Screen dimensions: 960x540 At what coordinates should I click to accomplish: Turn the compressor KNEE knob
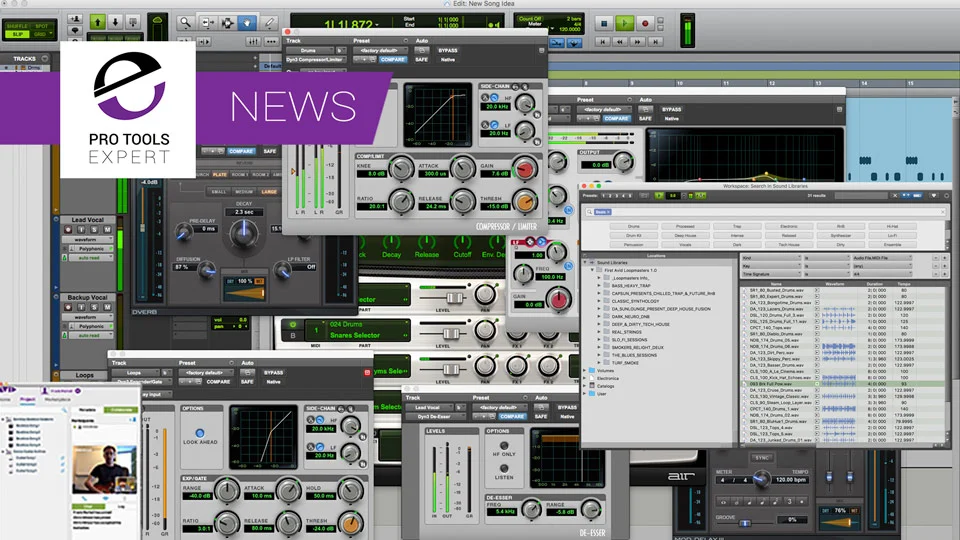[402, 168]
